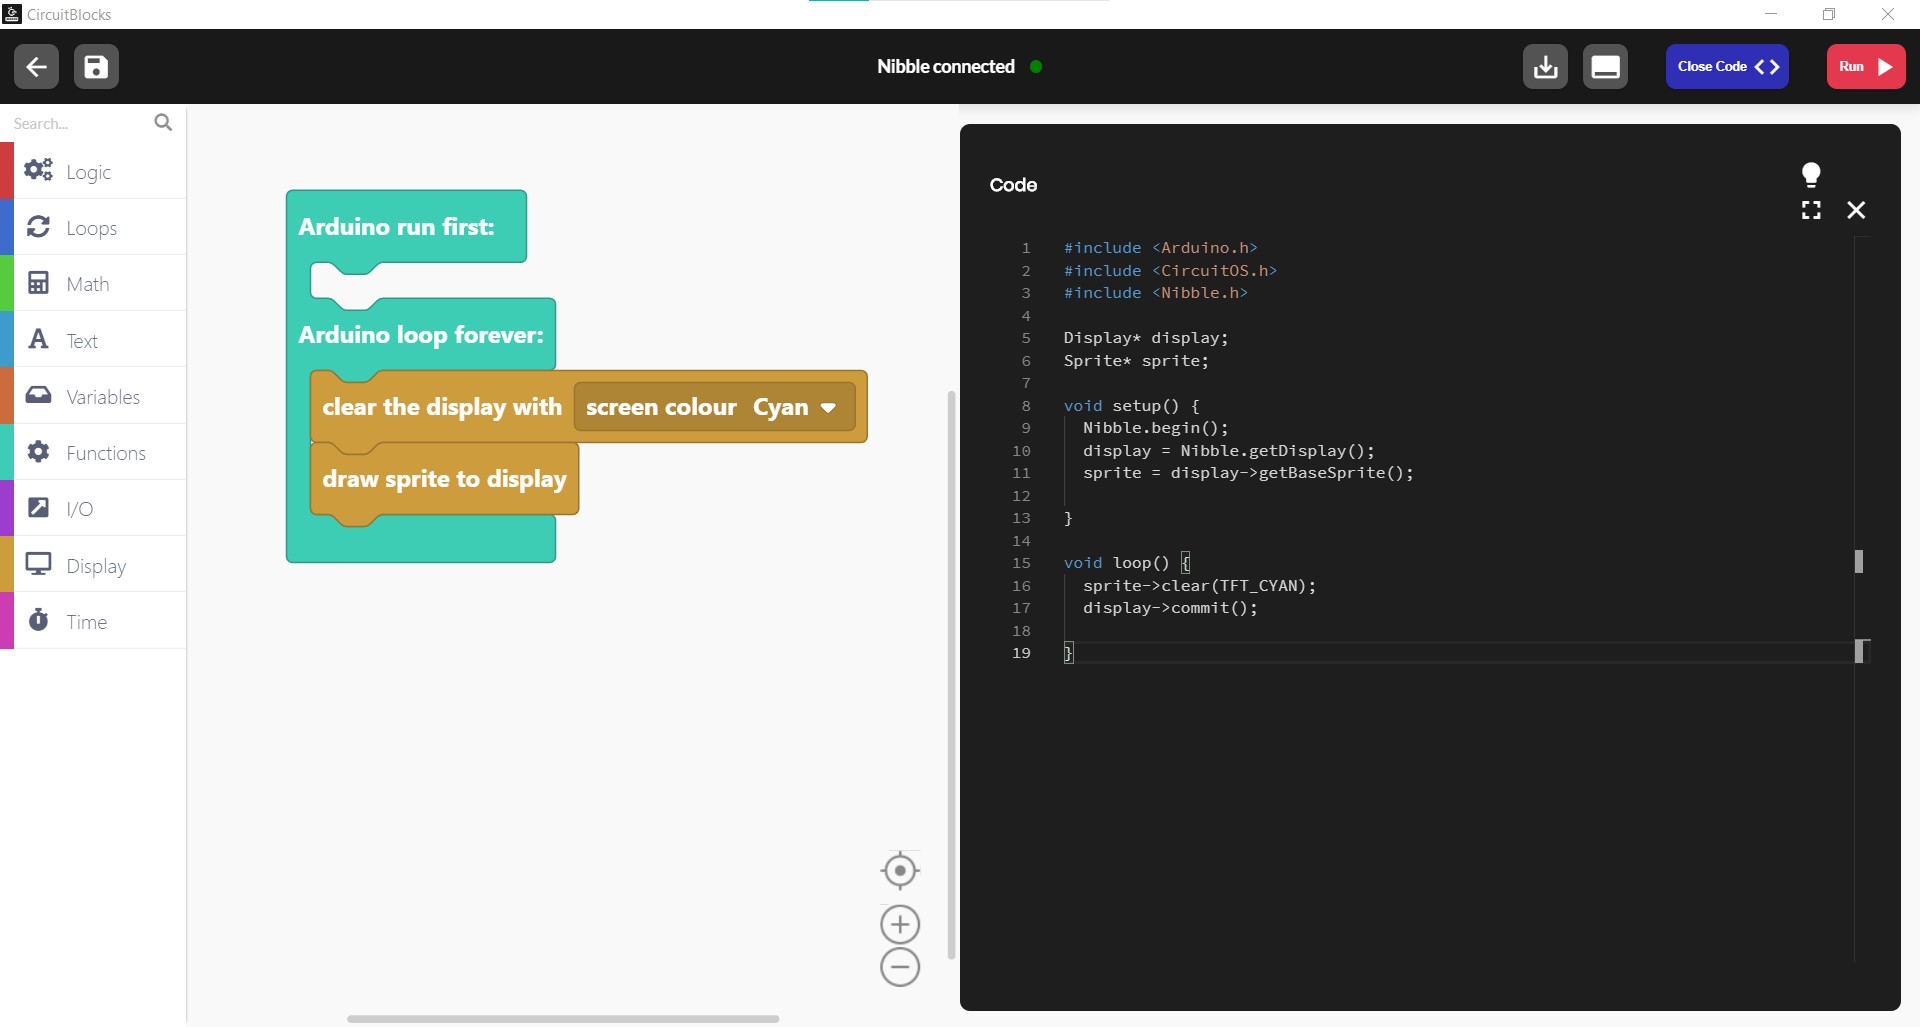The image size is (1920, 1027).
Task: Close the Code panel with the X
Action: [1856, 210]
